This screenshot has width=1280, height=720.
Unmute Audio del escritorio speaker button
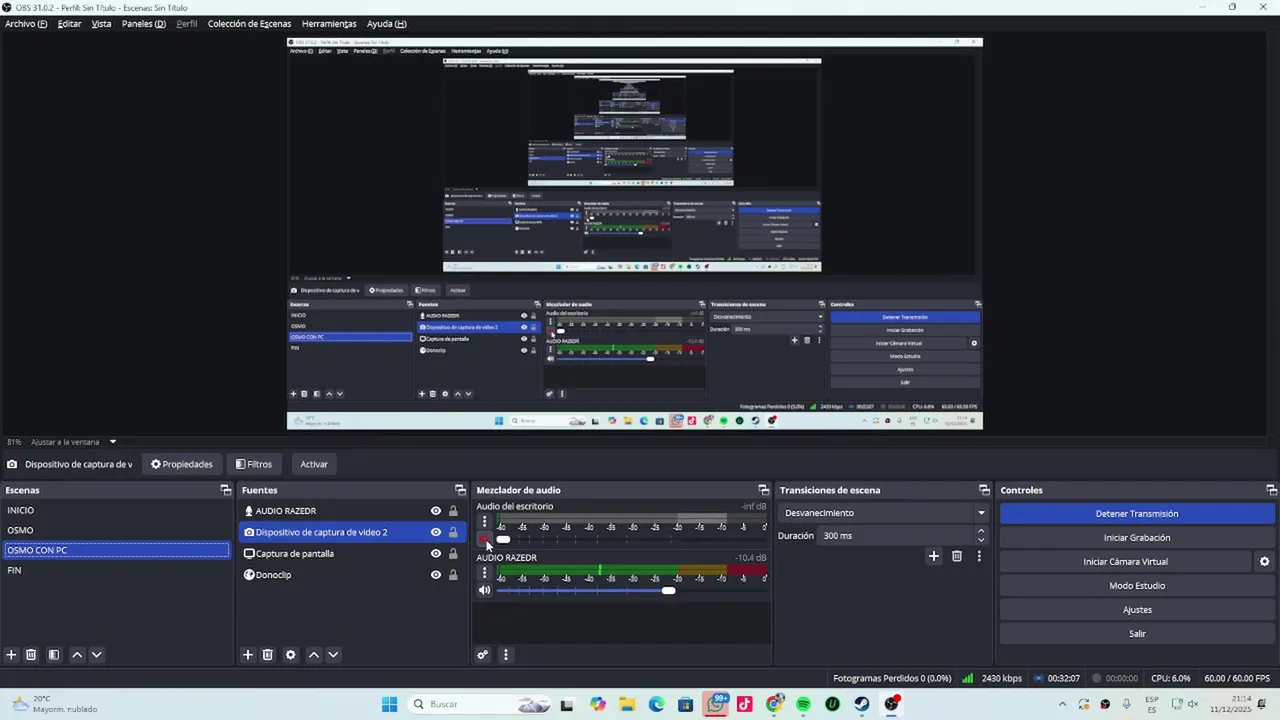click(x=484, y=539)
